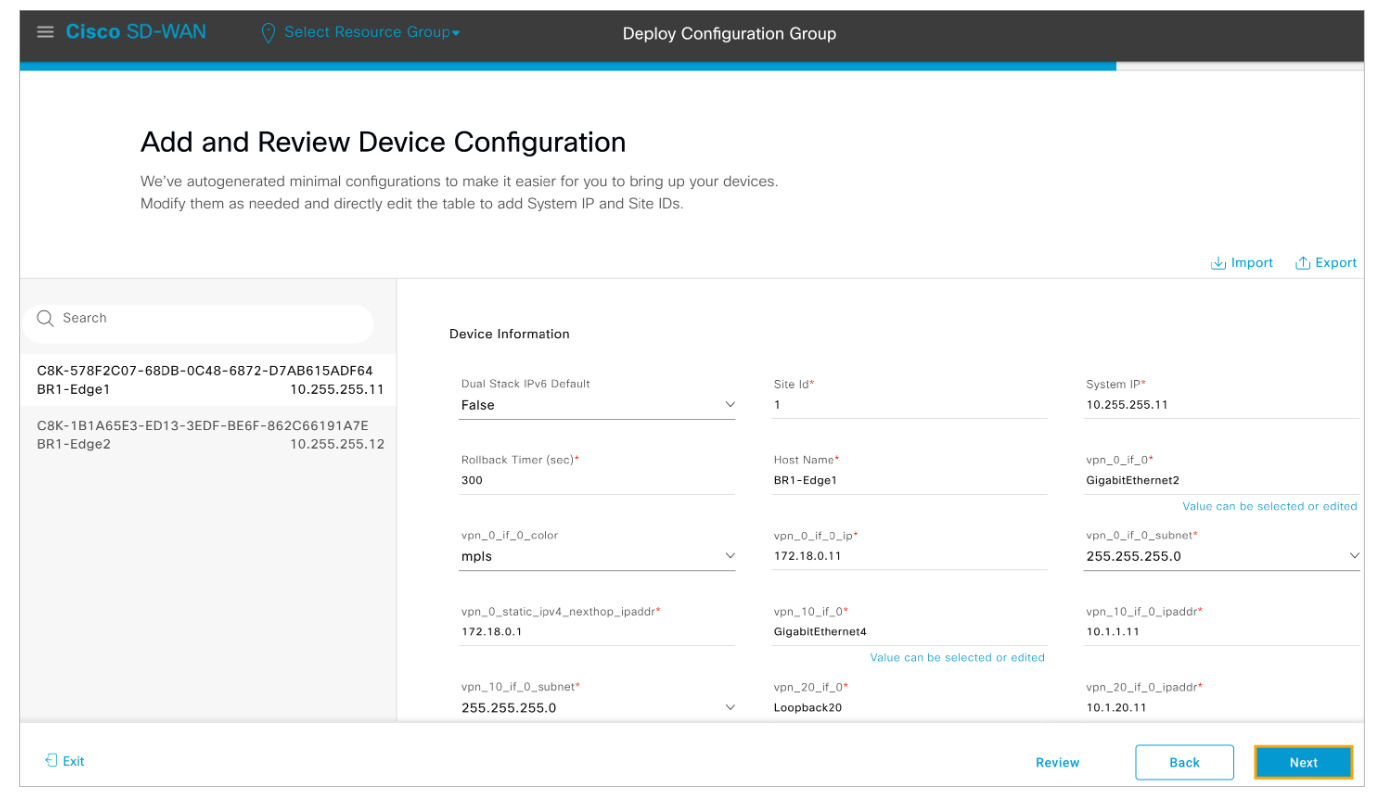Click the Review link
The height and width of the screenshot is (799, 1383).
pyautogui.click(x=1057, y=762)
